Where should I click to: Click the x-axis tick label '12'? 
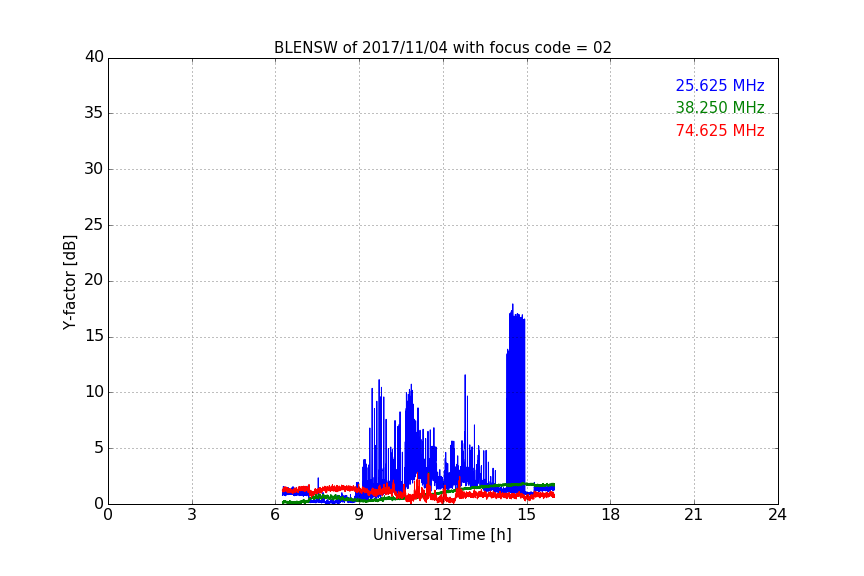pyautogui.click(x=442, y=515)
